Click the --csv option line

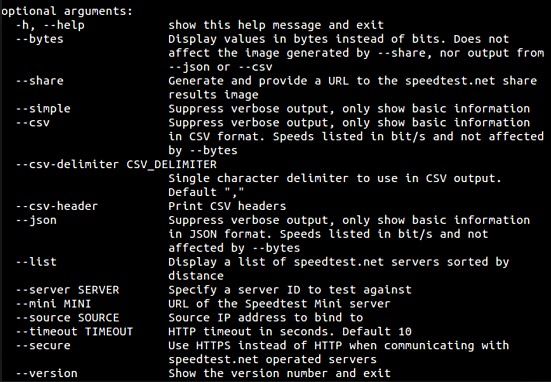(33, 123)
